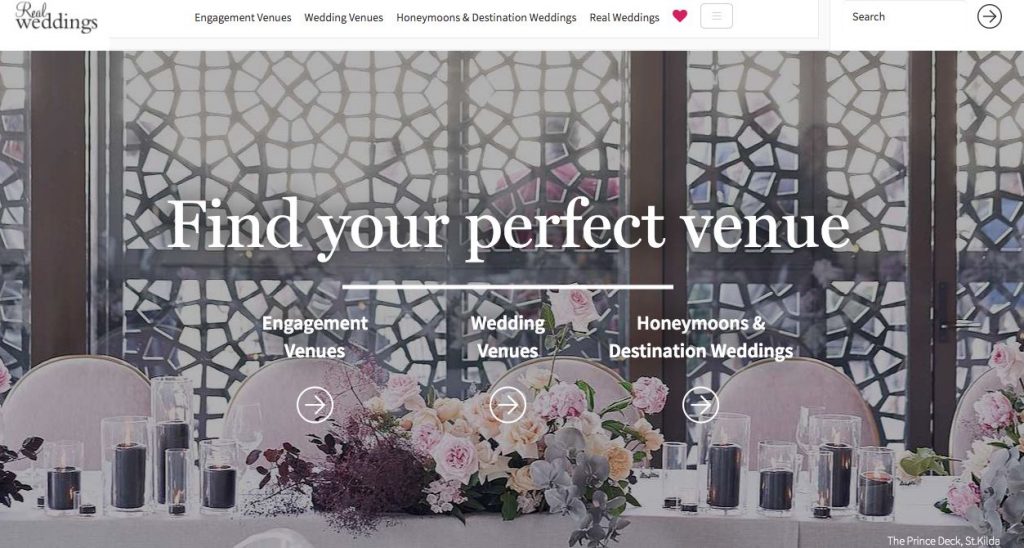This screenshot has height=548, width=1024.
Task: Follow the hero Honeymoons & Destination Weddings text
Action: click(x=701, y=337)
